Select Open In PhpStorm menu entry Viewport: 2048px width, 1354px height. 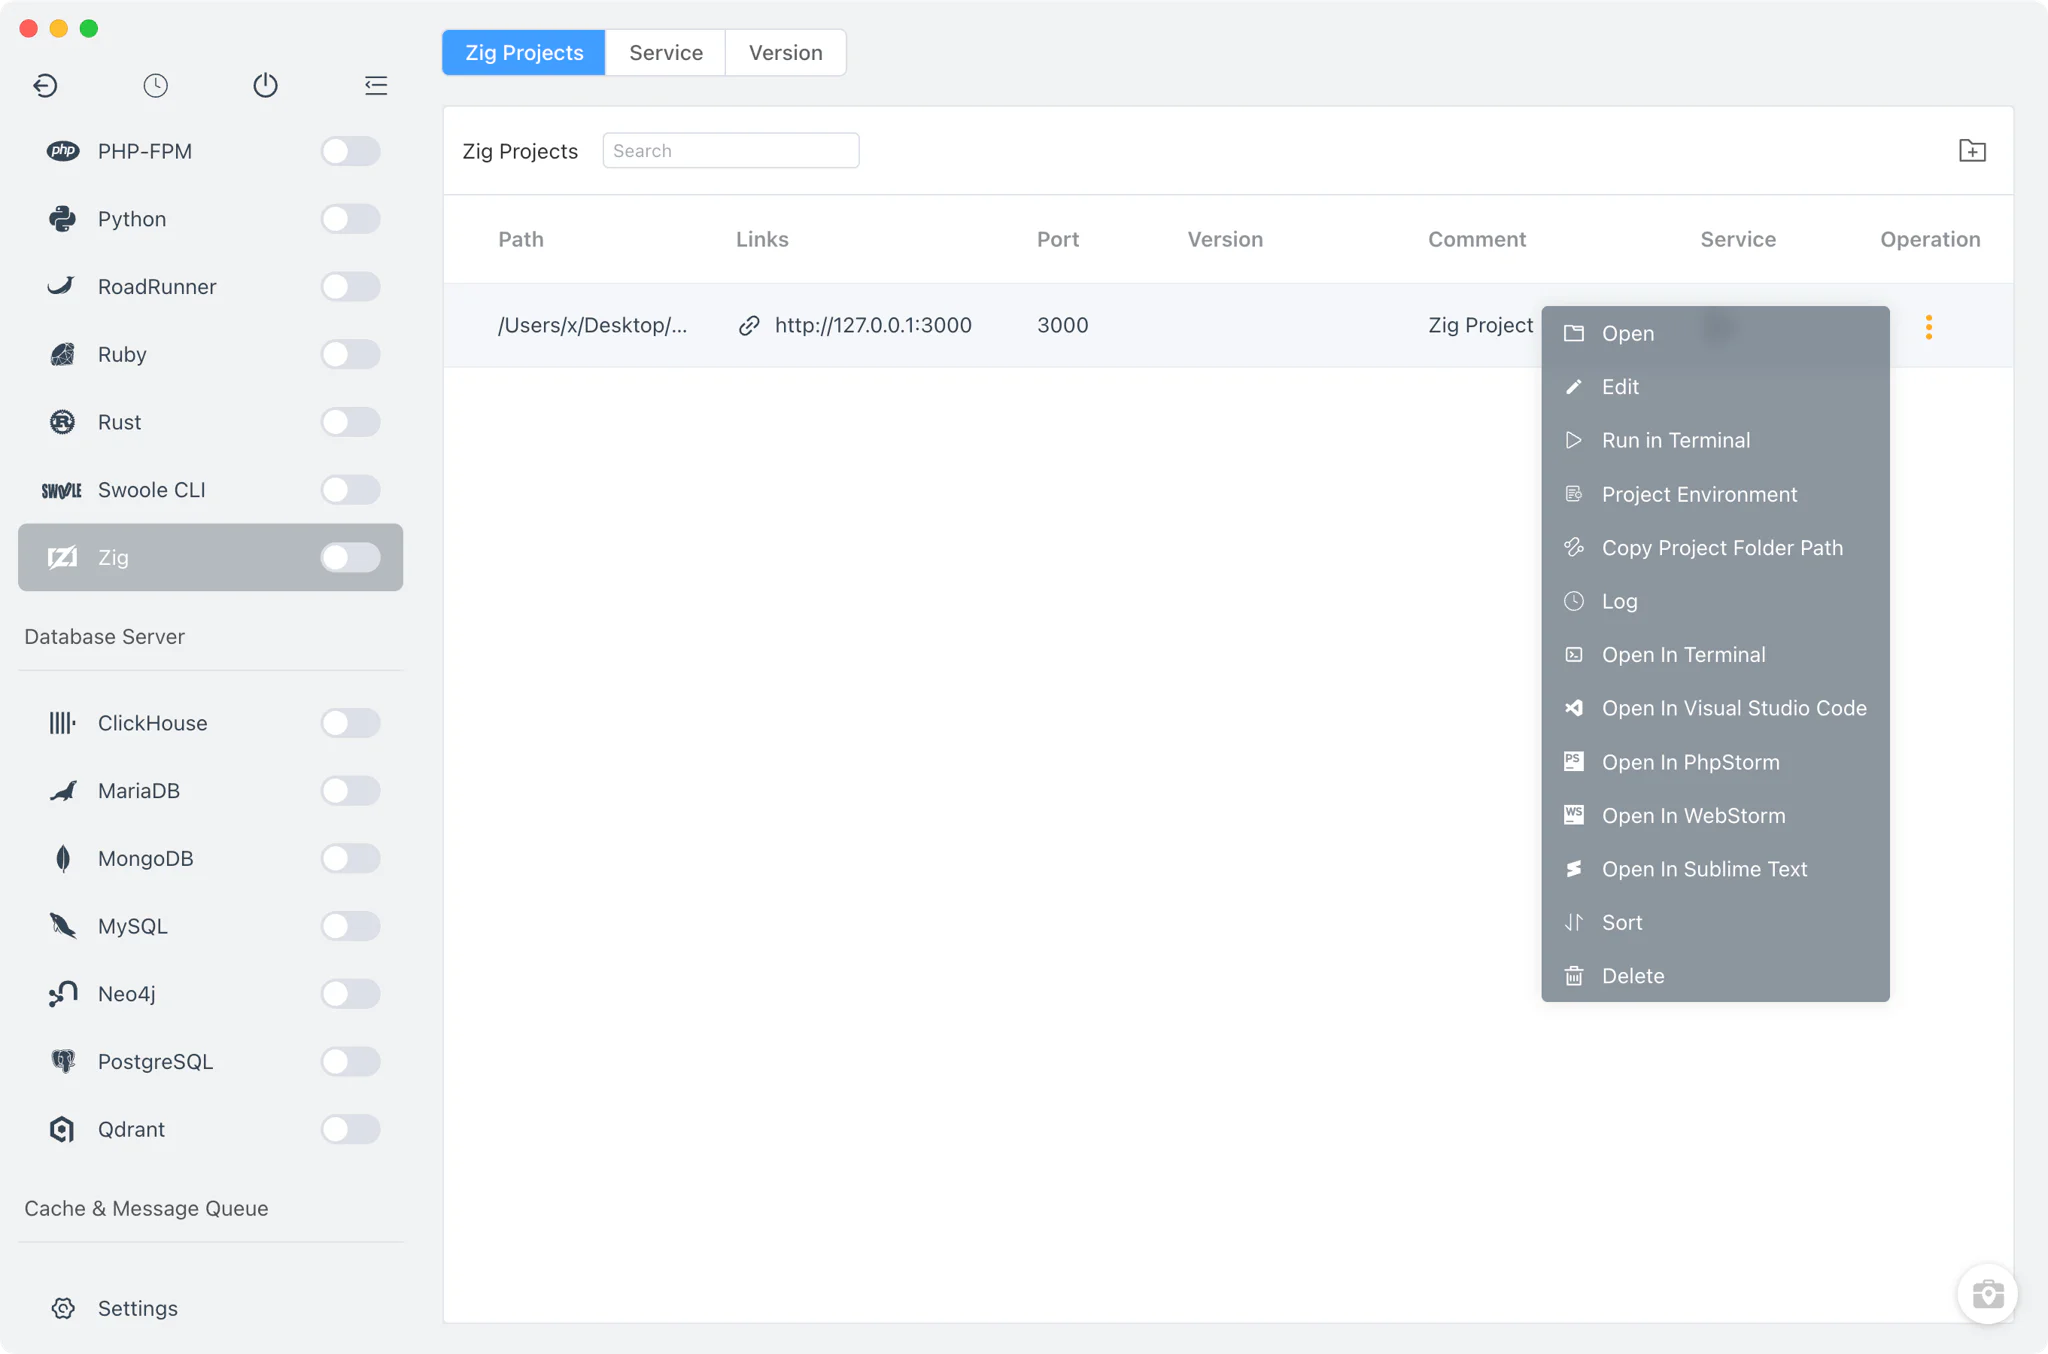tap(1715, 762)
